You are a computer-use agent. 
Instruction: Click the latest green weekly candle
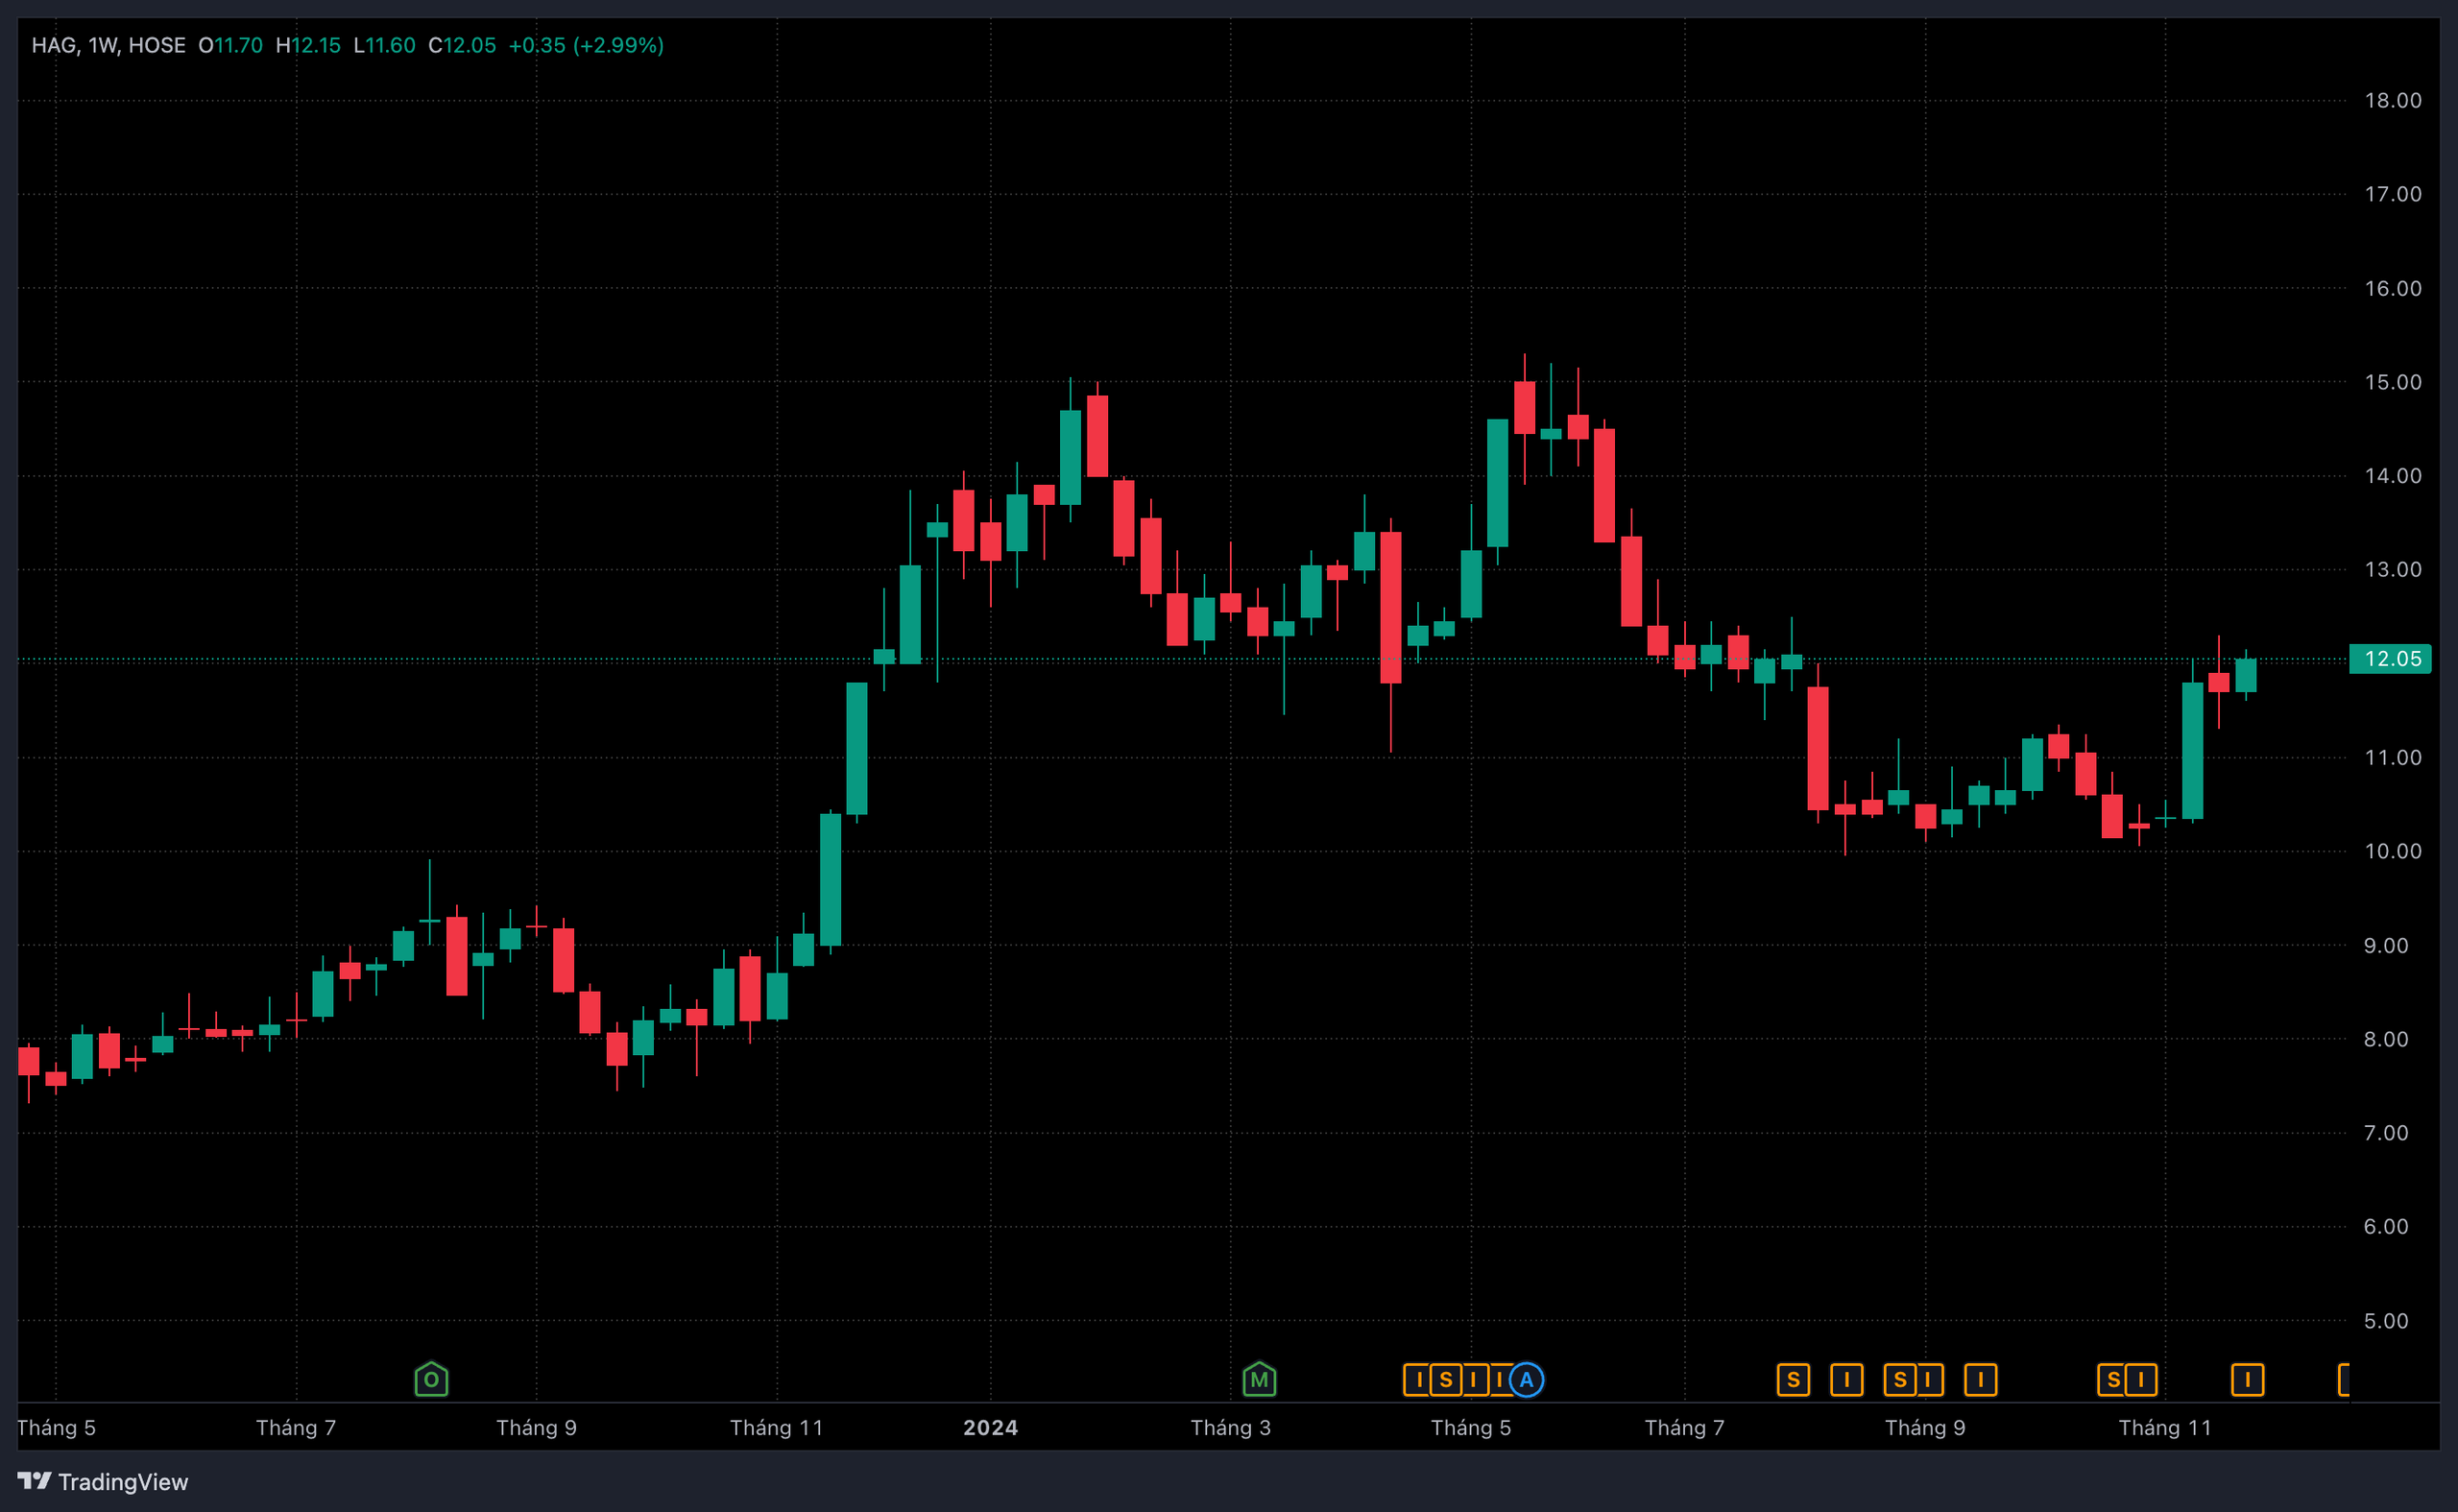pos(2245,675)
